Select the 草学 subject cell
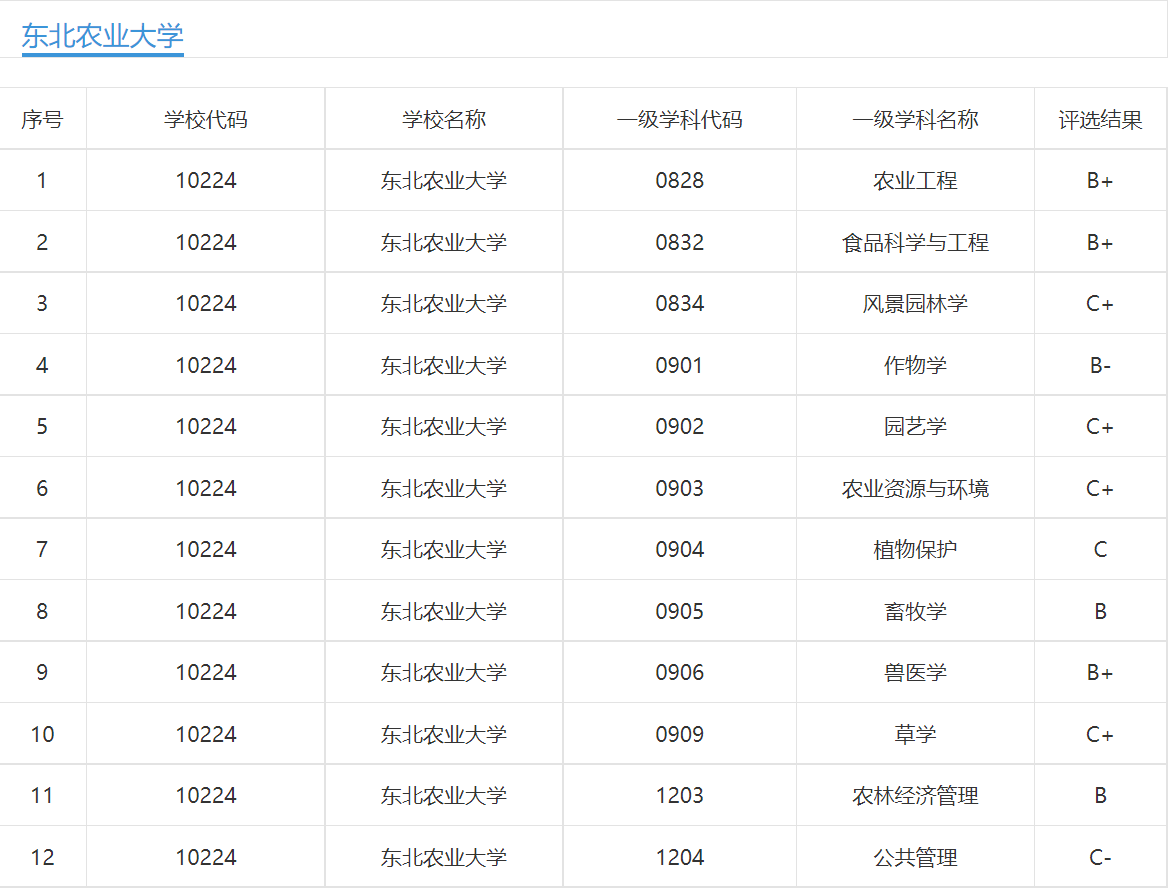1172x889 pixels. click(916, 734)
